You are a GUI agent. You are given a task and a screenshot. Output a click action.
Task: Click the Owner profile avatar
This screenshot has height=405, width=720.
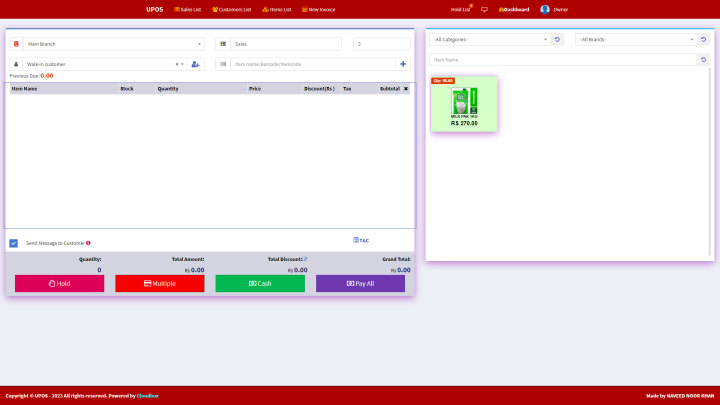[545, 9]
